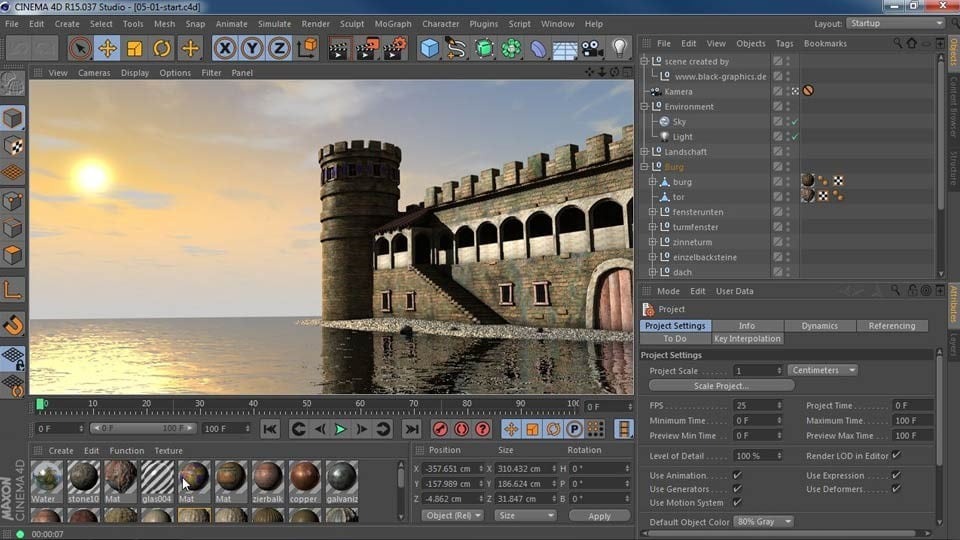This screenshot has height=540, width=960.
Task: Toggle Use Generators checkbox
Action: 737,489
